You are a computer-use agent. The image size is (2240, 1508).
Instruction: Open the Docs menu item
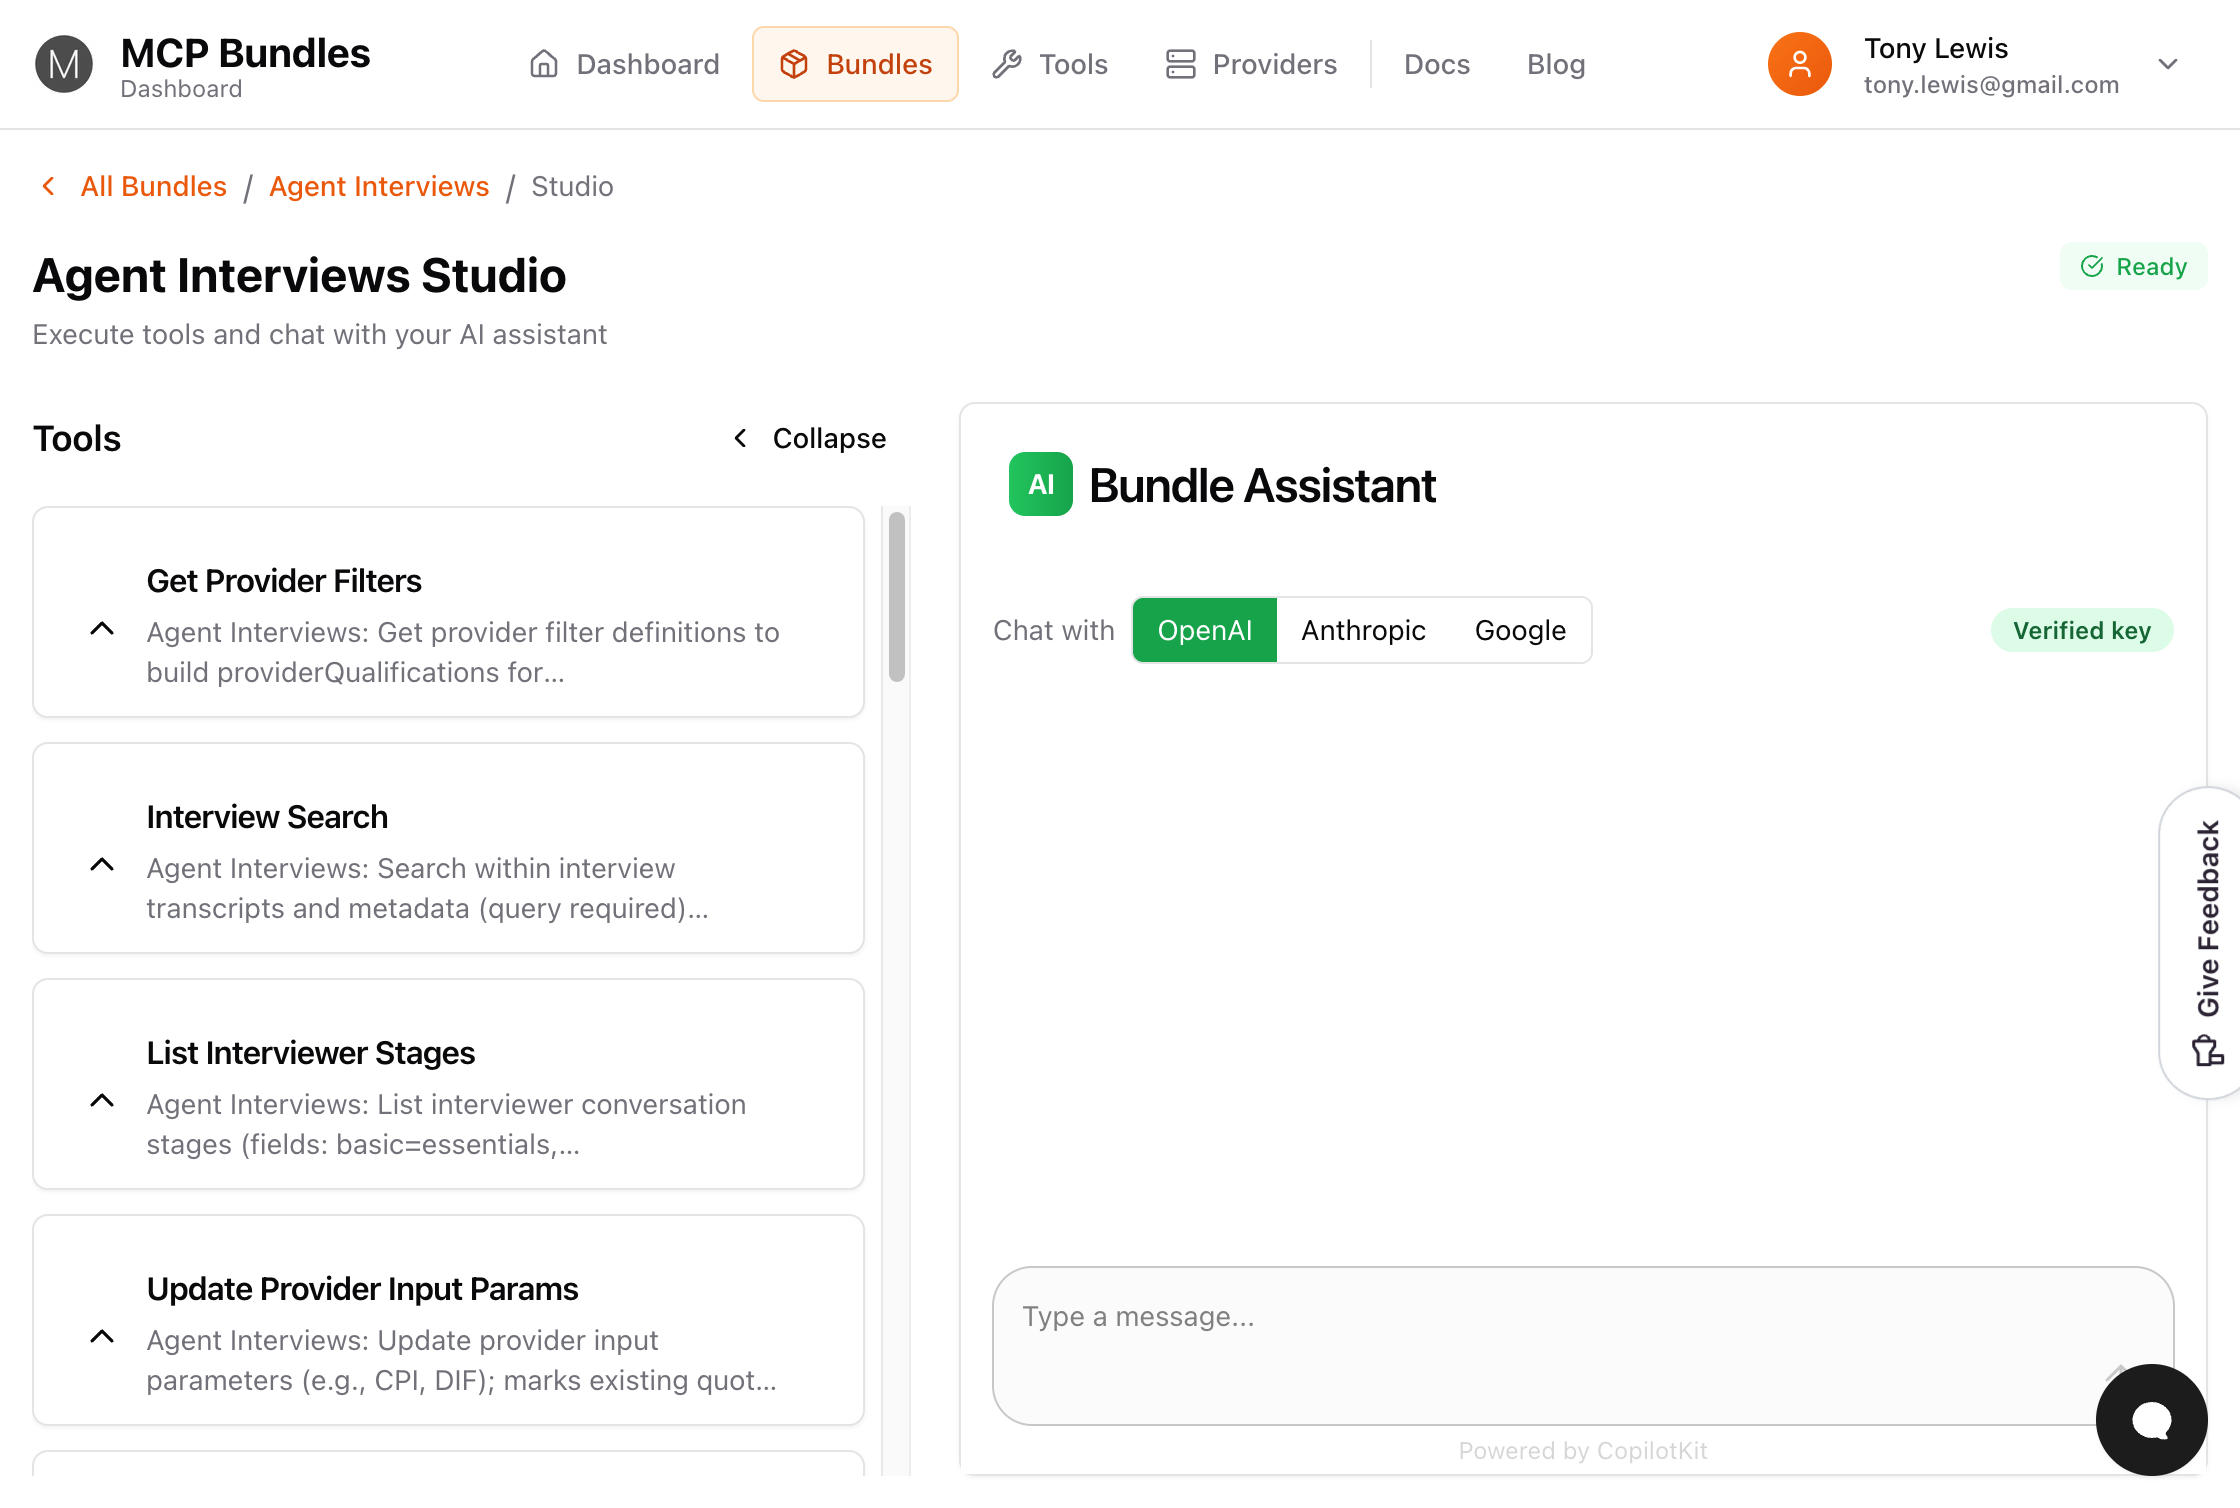[x=1436, y=64]
